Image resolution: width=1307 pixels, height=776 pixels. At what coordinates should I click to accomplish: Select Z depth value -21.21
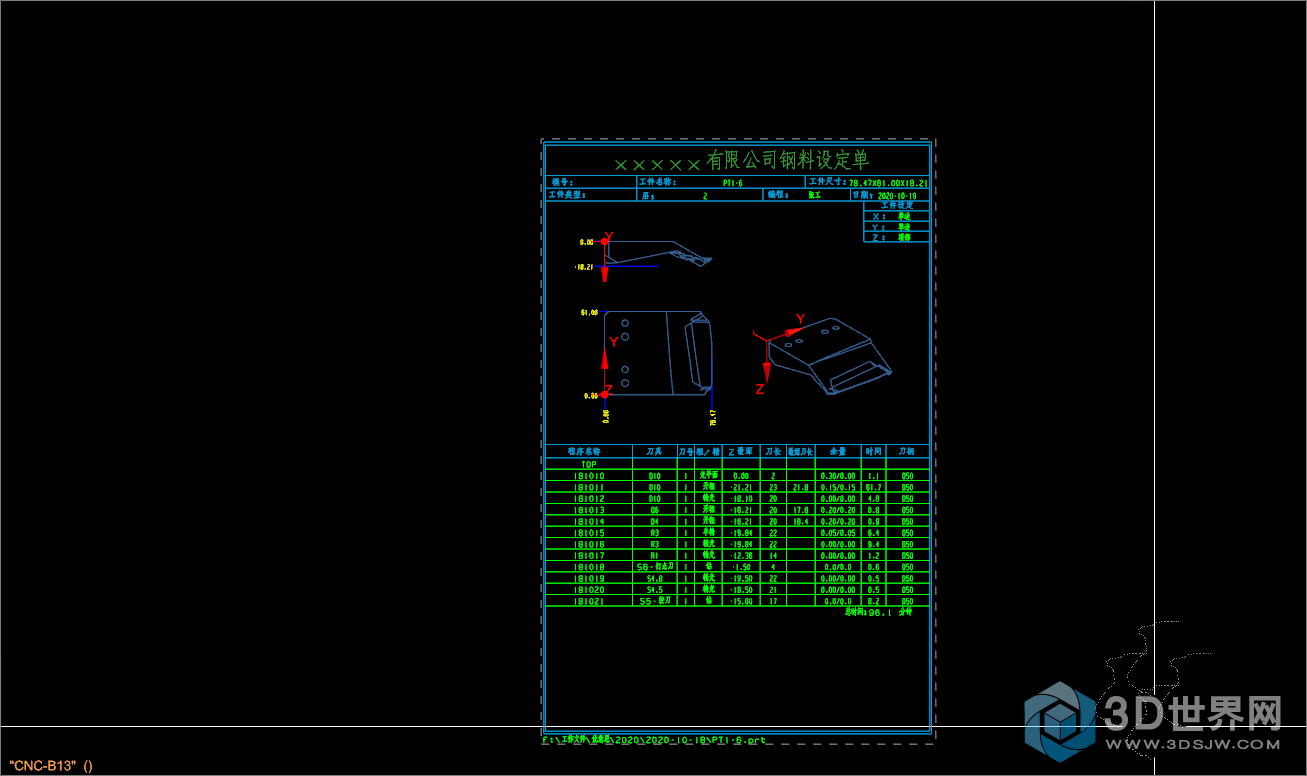[740, 487]
